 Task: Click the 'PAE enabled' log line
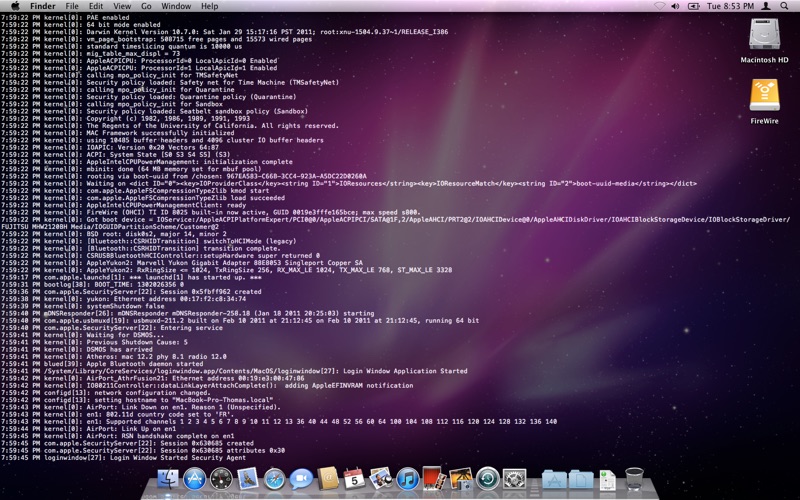66,17
